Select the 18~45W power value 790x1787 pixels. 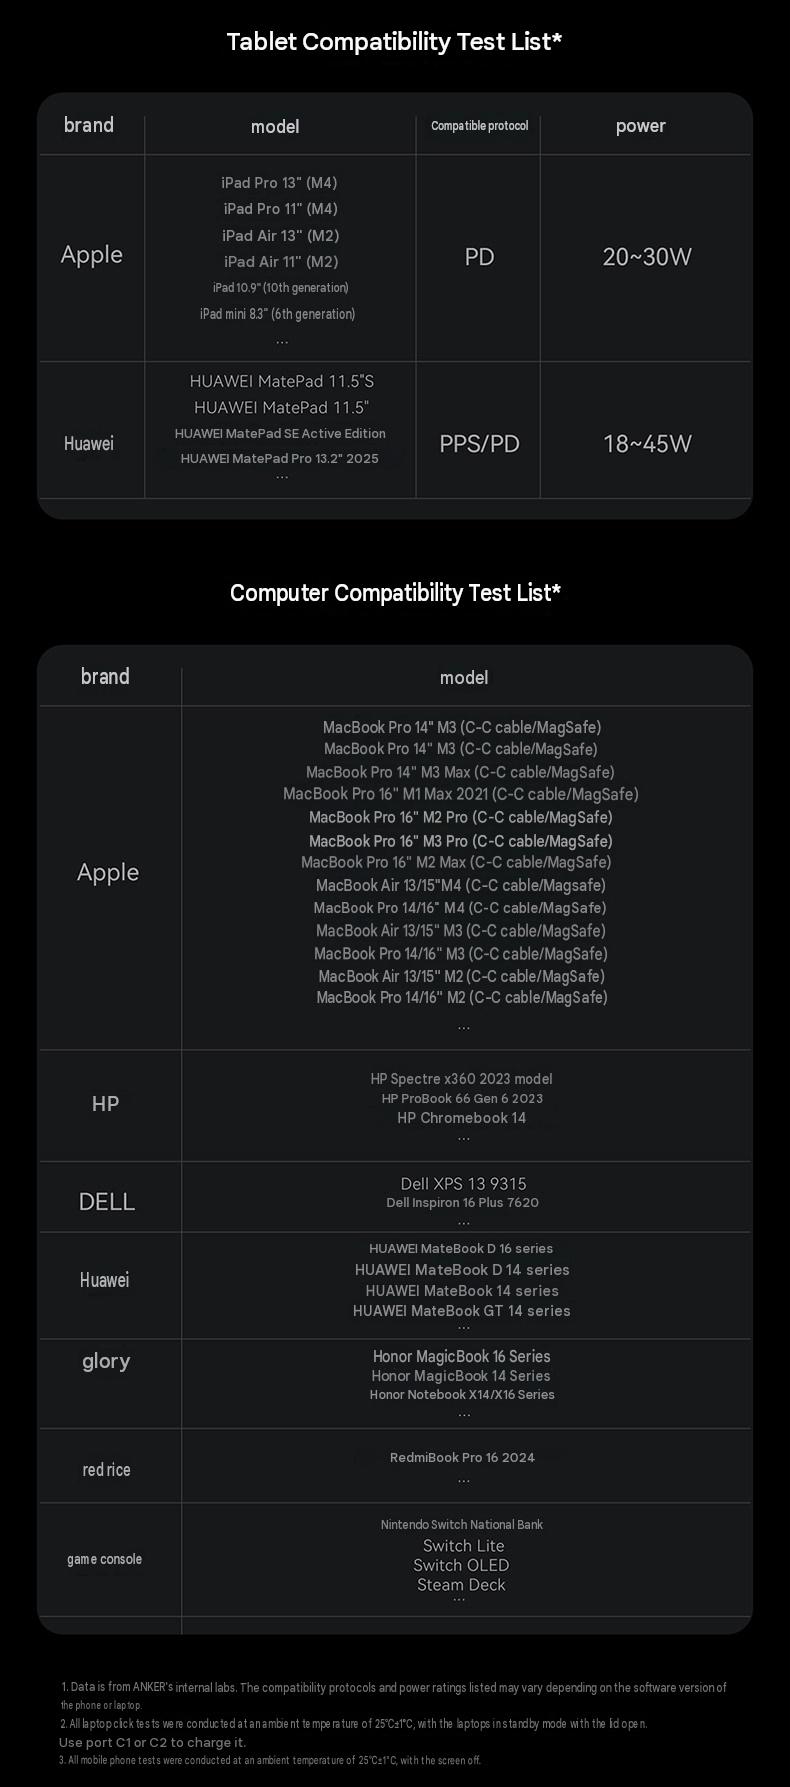coord(646,444)
